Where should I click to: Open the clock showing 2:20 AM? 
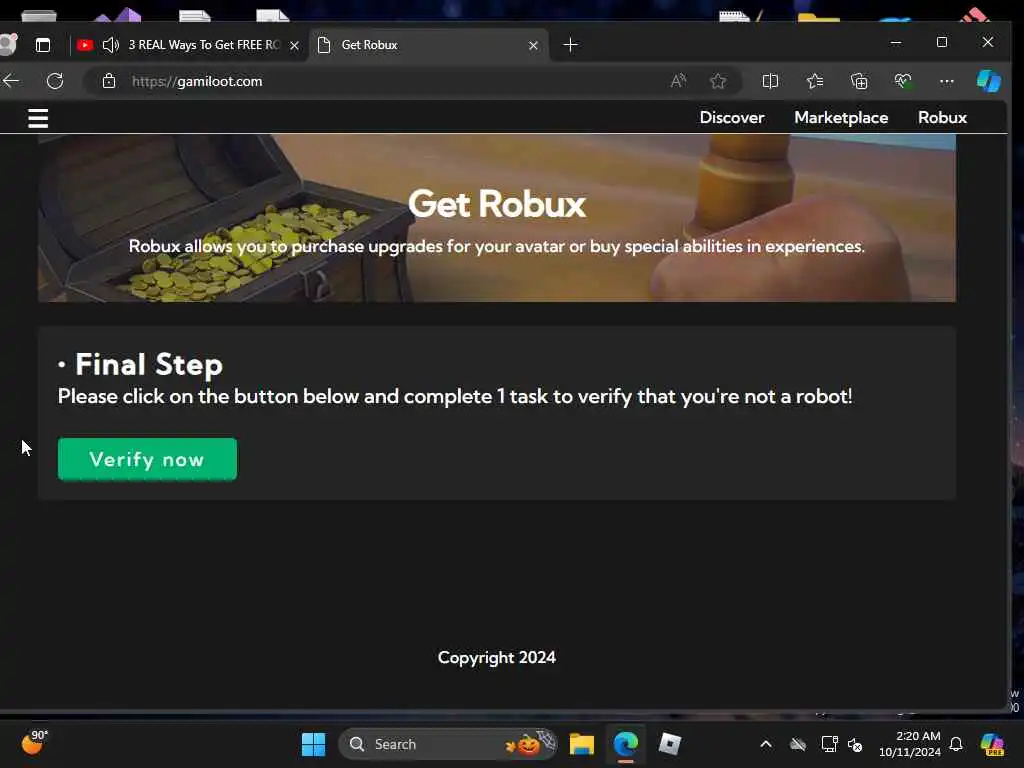coord(909,744)
